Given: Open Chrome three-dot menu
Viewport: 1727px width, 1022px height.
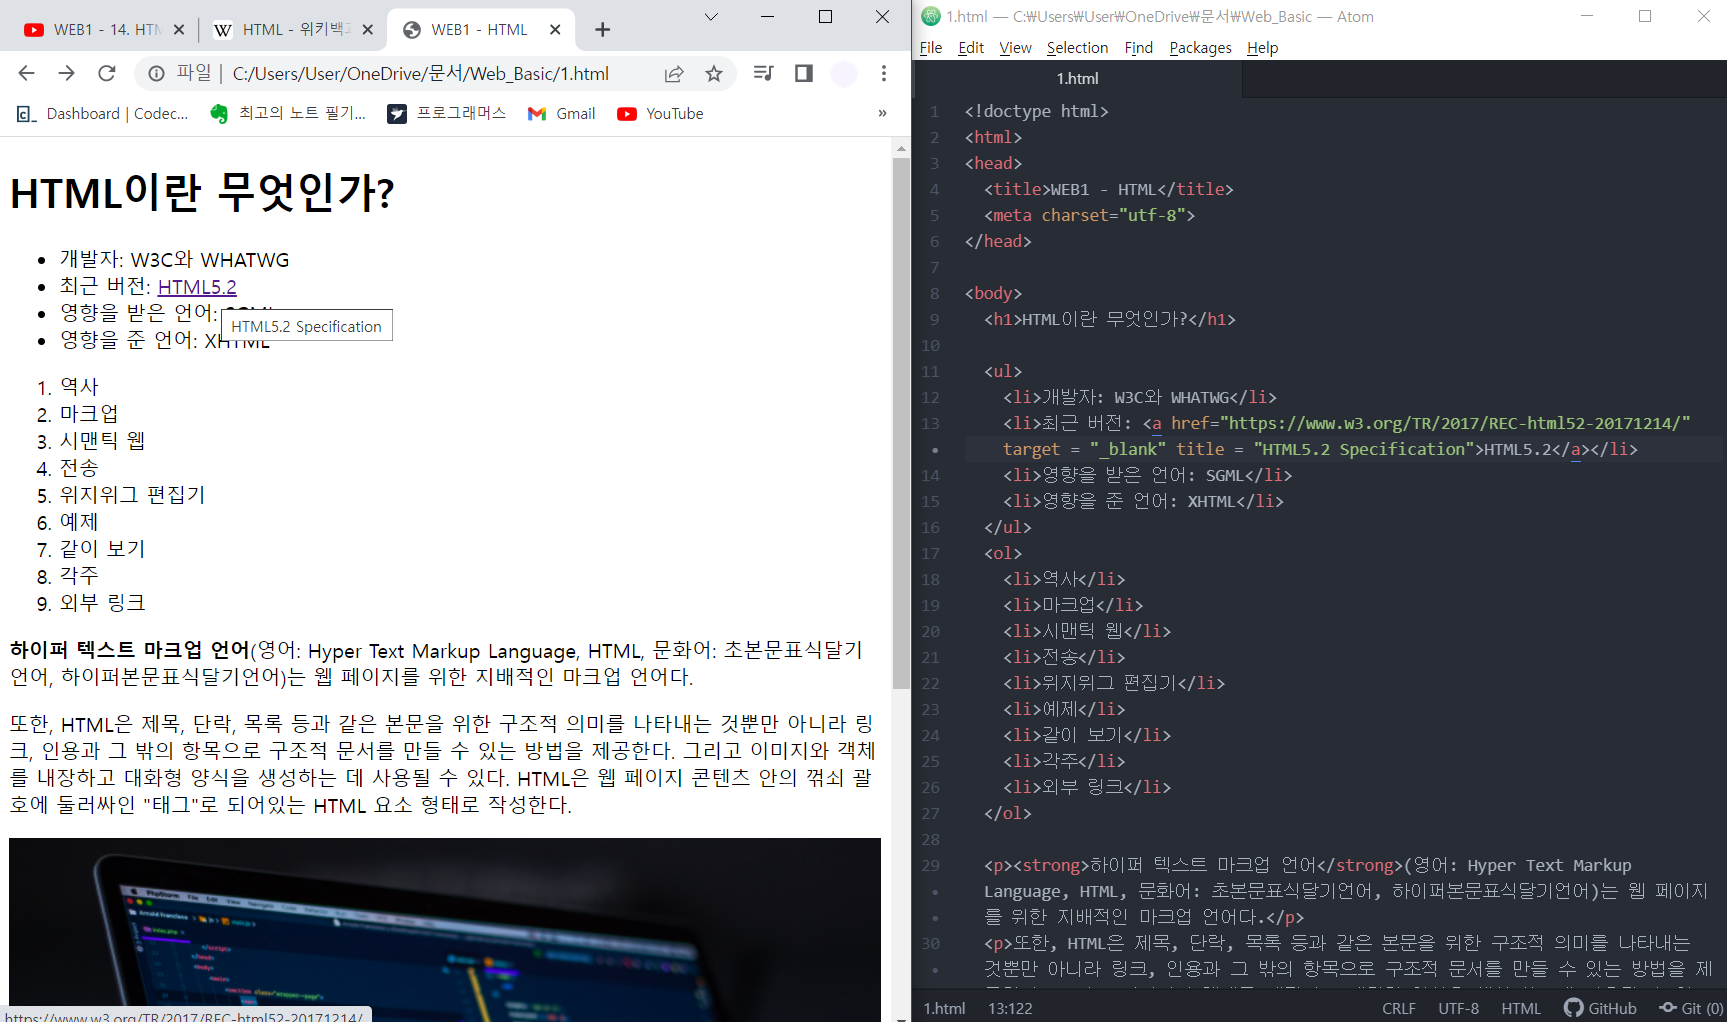Looking at the screenshot, I should click(884, 73).
